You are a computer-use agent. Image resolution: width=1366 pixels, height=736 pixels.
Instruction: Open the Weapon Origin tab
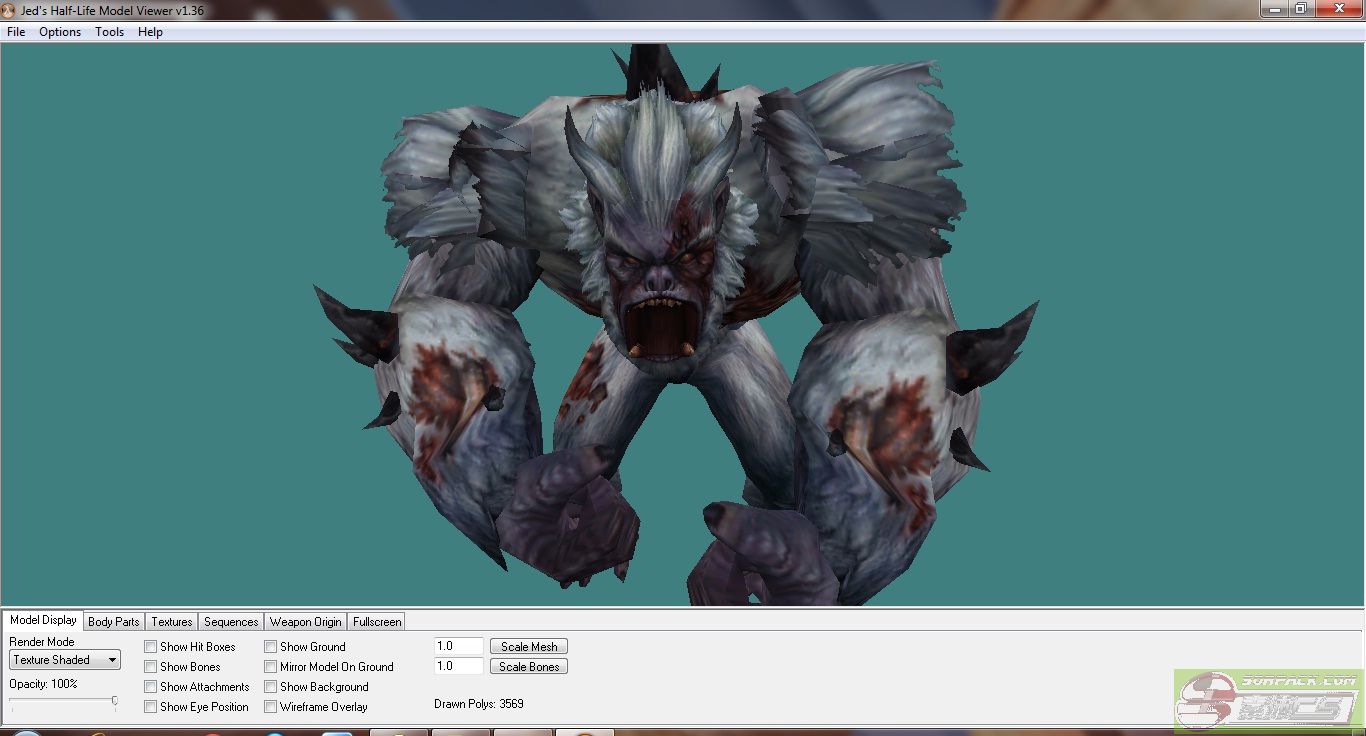pos(306,622)
